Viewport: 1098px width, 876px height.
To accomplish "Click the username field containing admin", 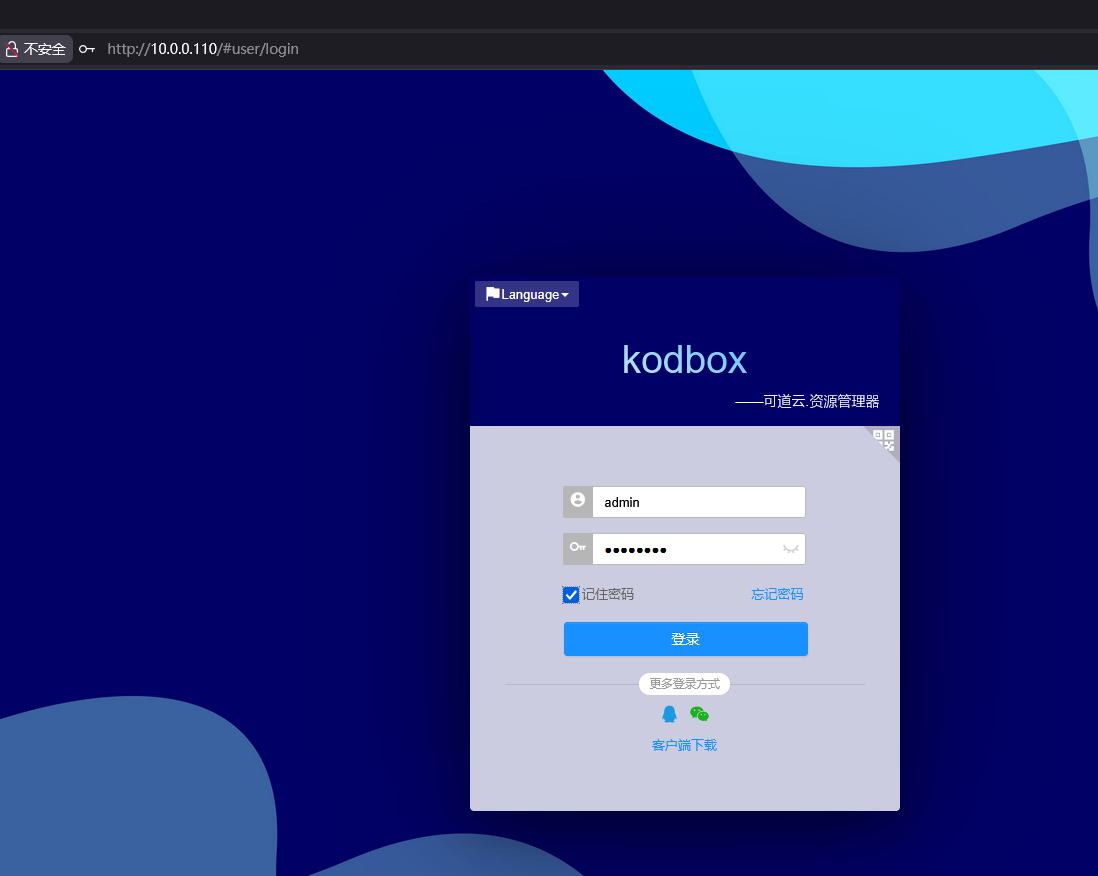I will pos(698,502).
